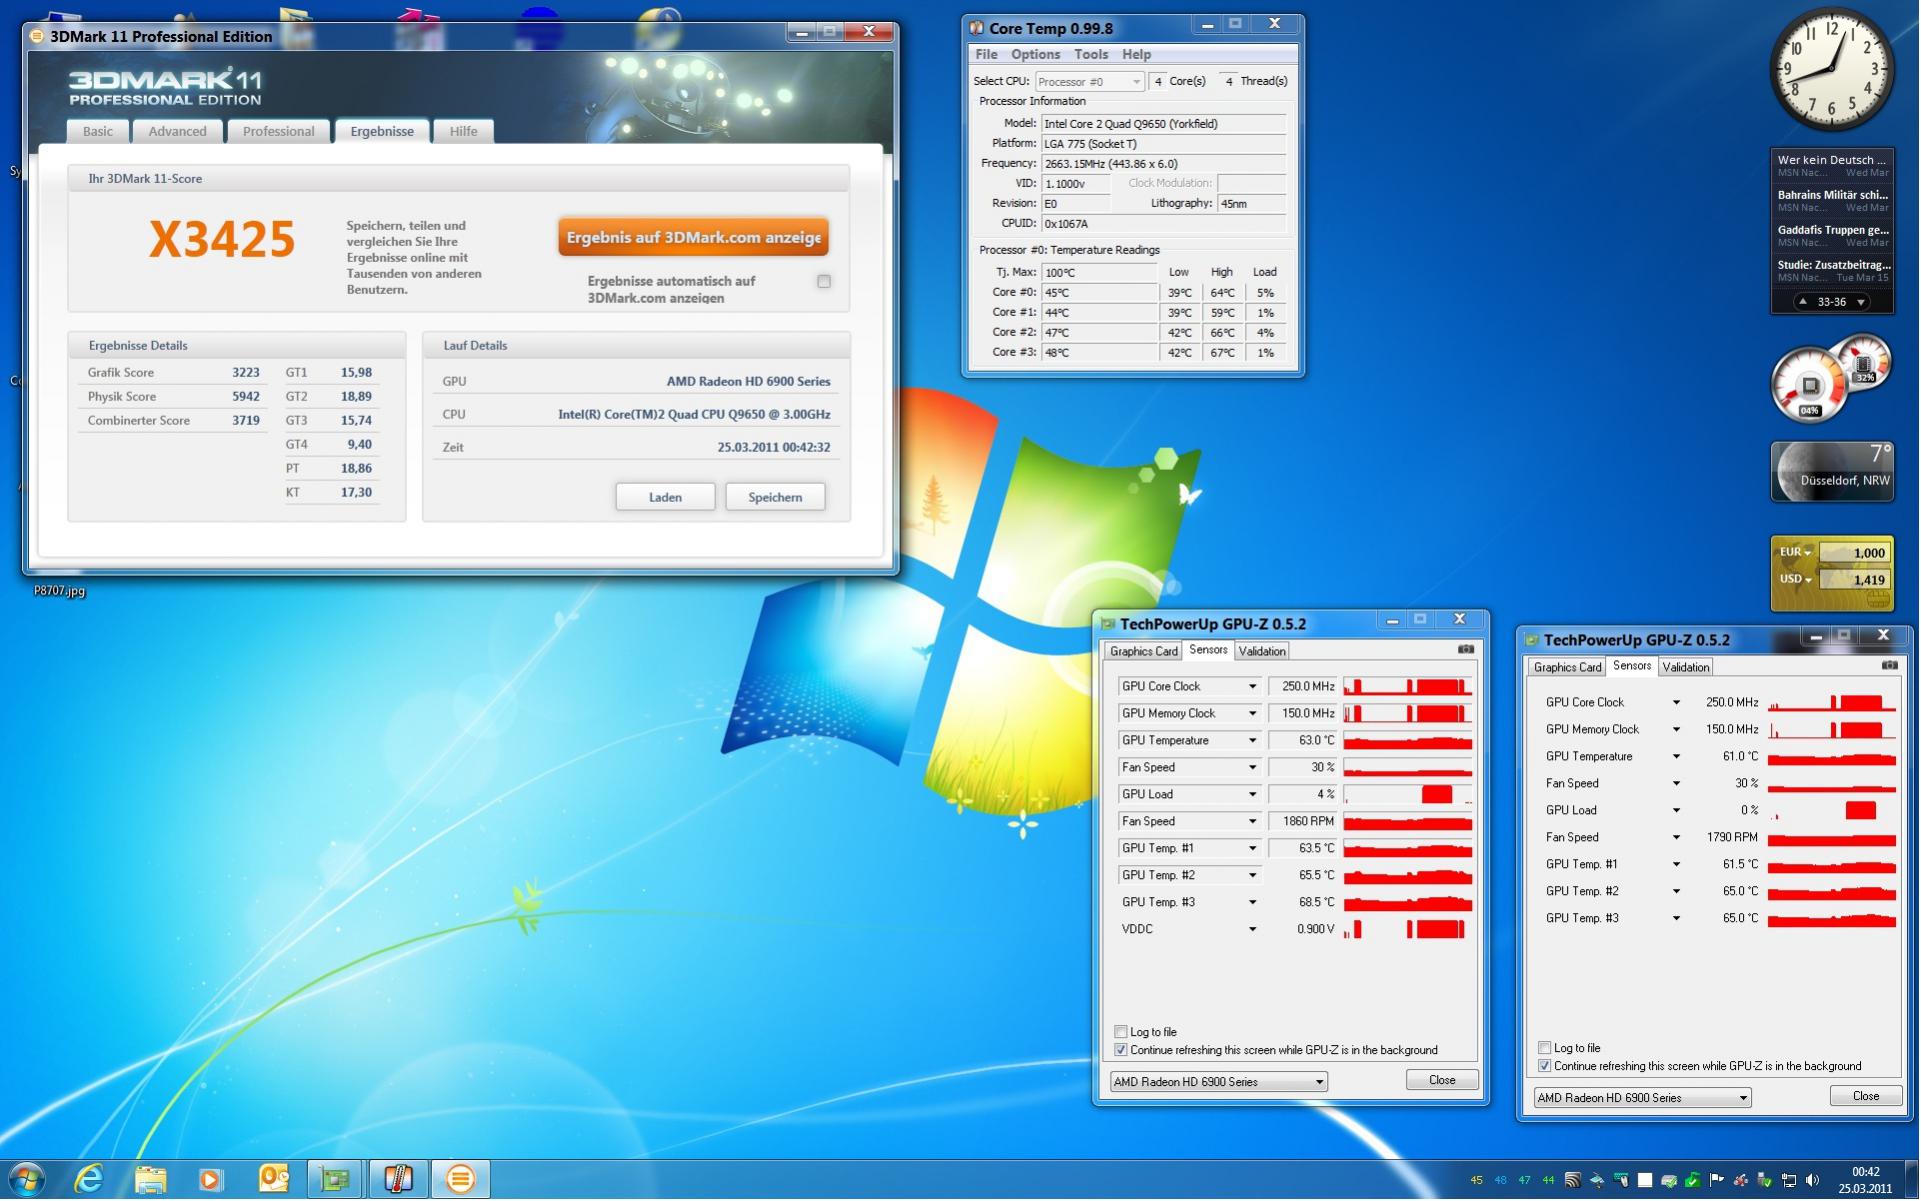Open the Select CPU 'Processor #0' dropdown

click(x=1089, y=82)
